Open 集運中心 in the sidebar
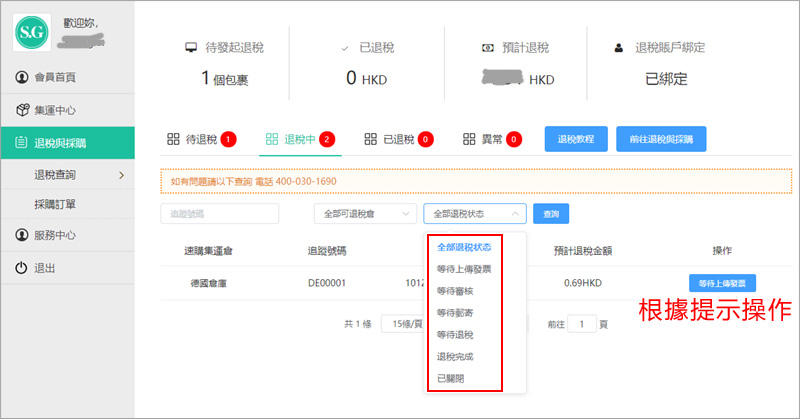Screen dimensions: 800x419 pos(54,109)
